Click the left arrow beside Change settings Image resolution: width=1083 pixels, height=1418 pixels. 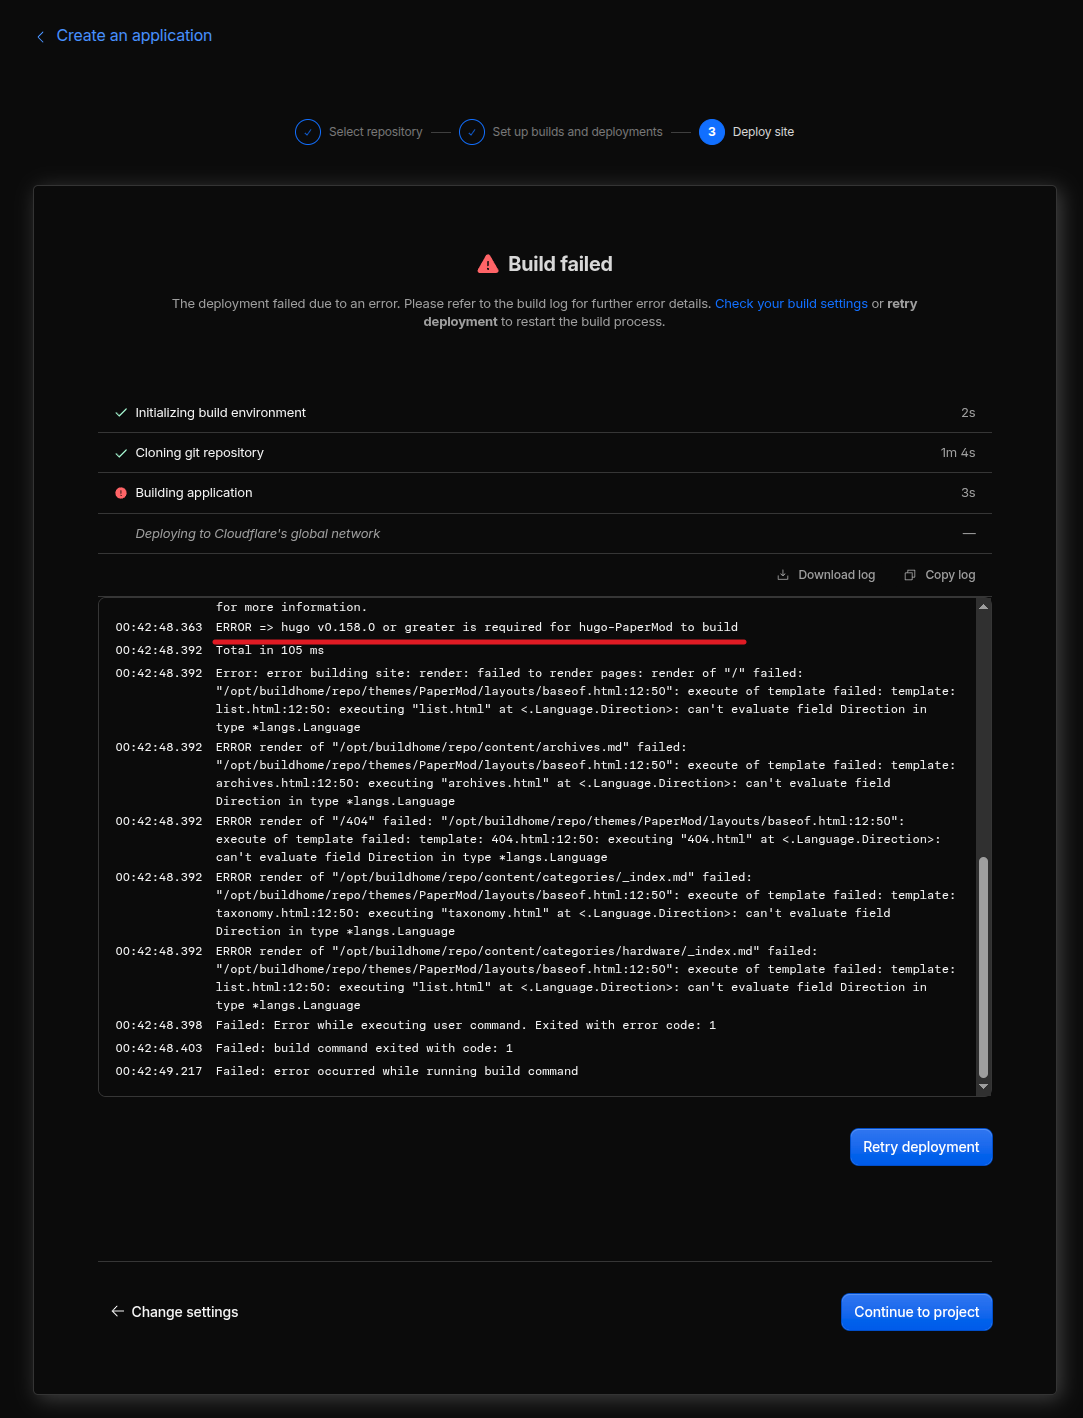click(118, 1311)
